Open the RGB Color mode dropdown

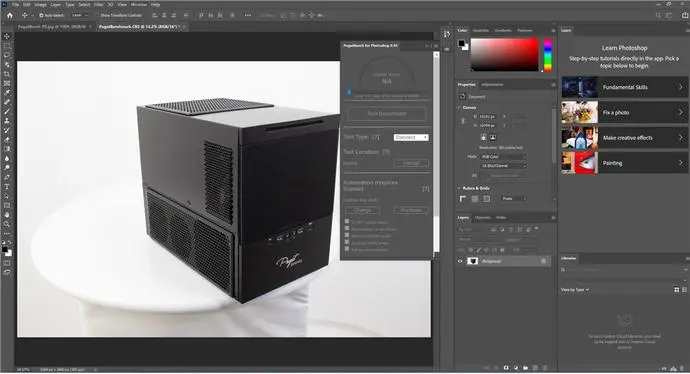click(x=503, y=157)
